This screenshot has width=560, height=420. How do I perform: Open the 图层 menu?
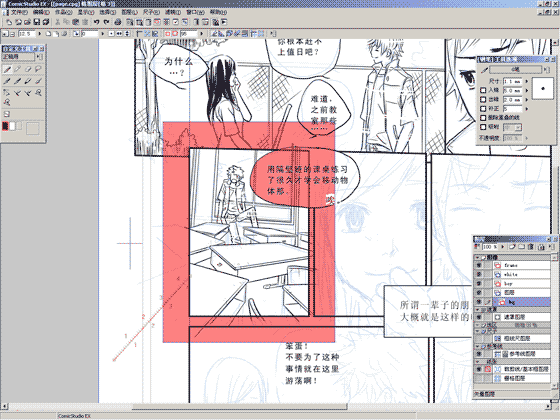tap(129, 12)
